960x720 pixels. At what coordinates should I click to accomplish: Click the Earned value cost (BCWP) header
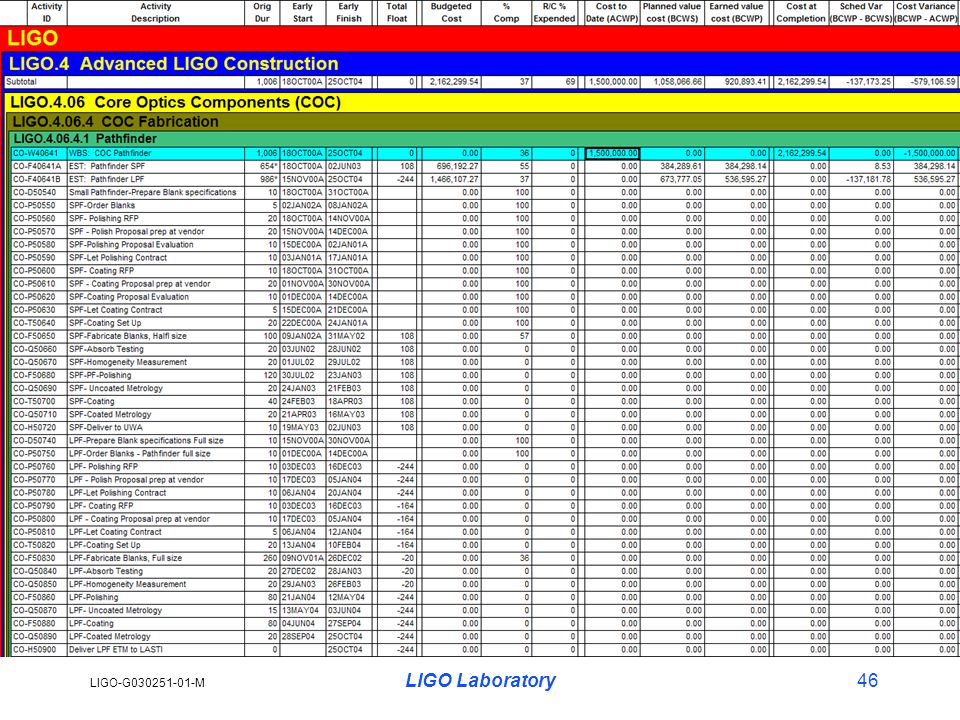click(737, 13)
